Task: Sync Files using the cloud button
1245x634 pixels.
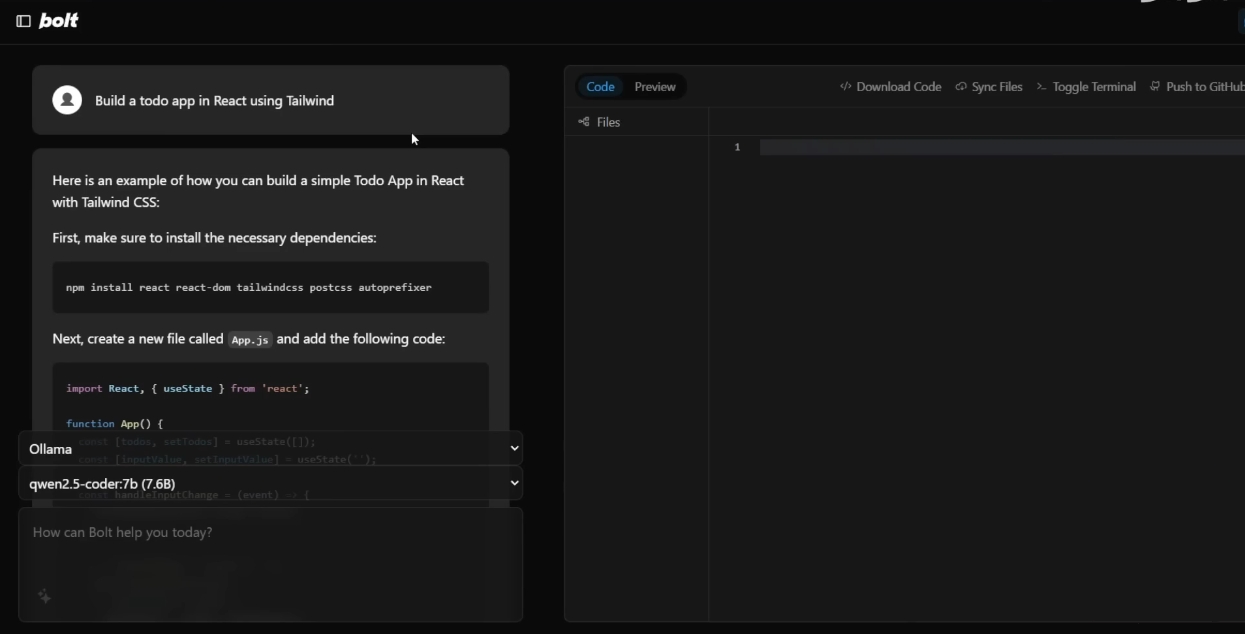Action: [989, 87]
